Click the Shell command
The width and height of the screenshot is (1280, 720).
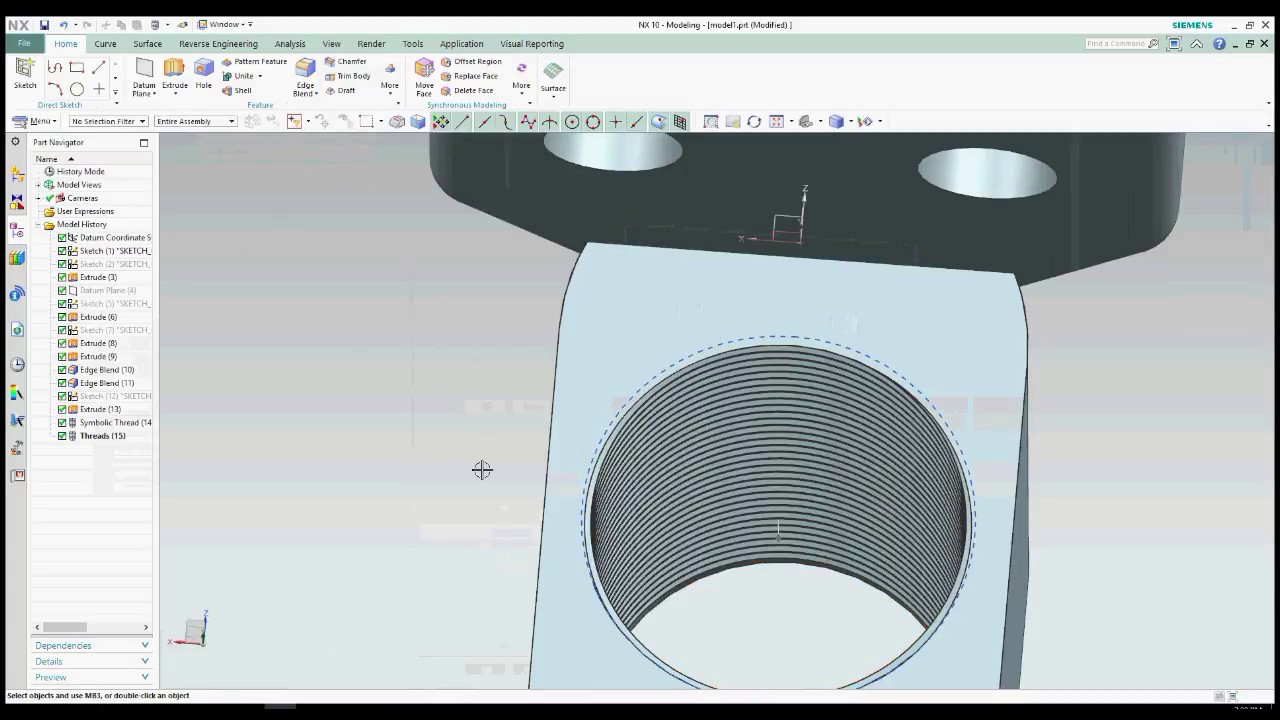[x=237, y=90]
